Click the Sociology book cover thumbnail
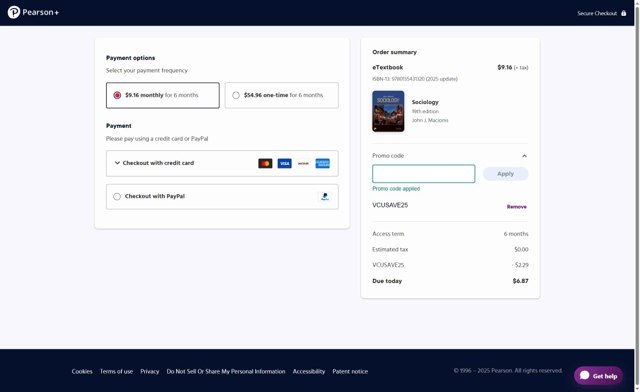 pyautogui.click(x=388, y=111)
